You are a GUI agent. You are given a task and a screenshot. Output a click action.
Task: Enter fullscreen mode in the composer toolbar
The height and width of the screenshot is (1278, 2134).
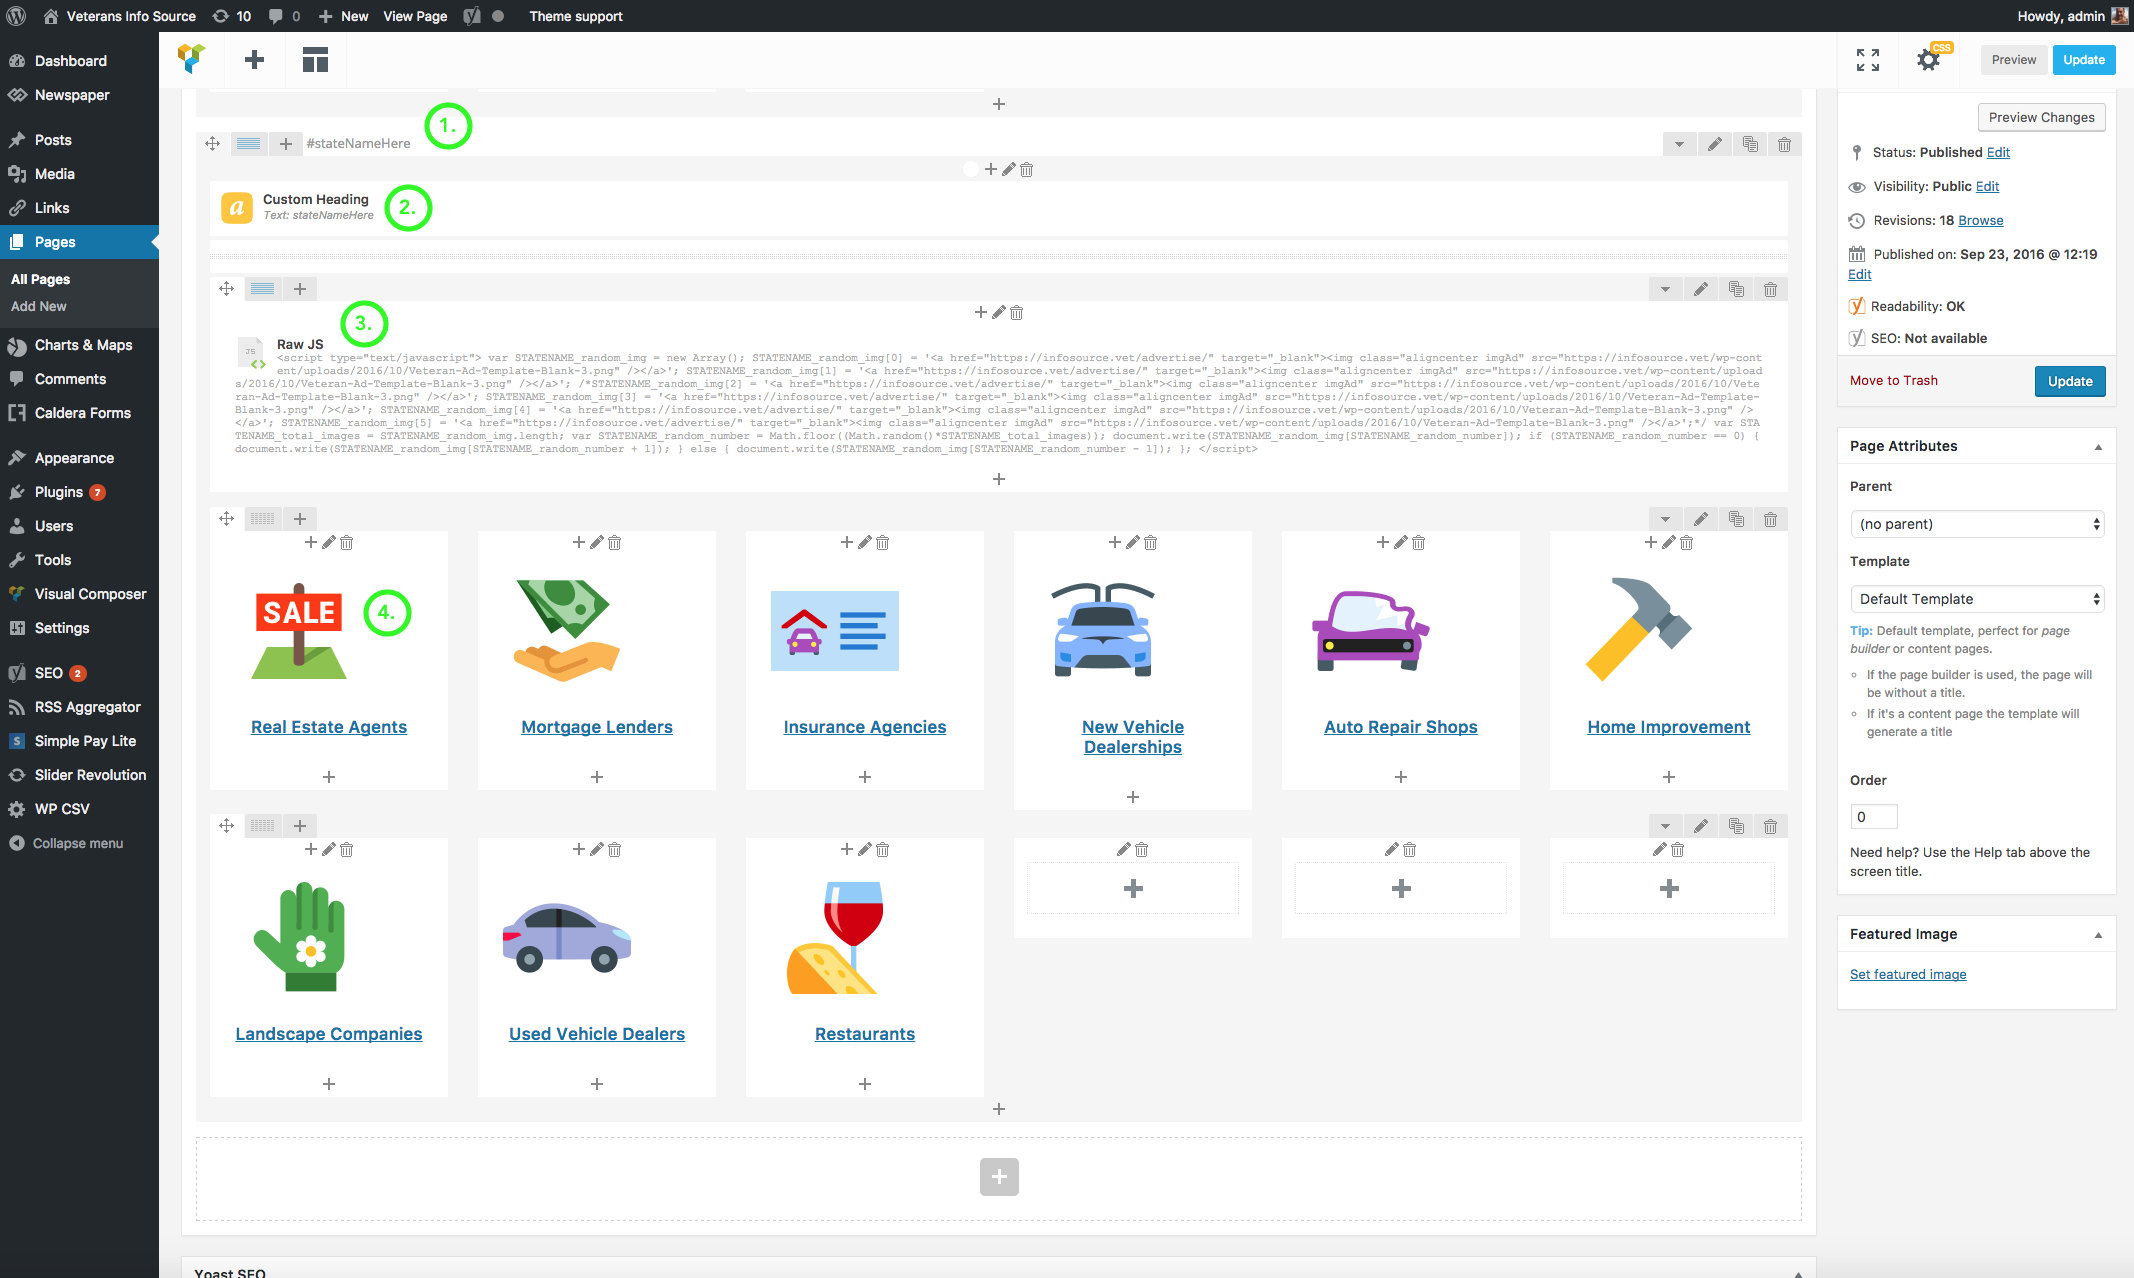tap(1867, 60)
